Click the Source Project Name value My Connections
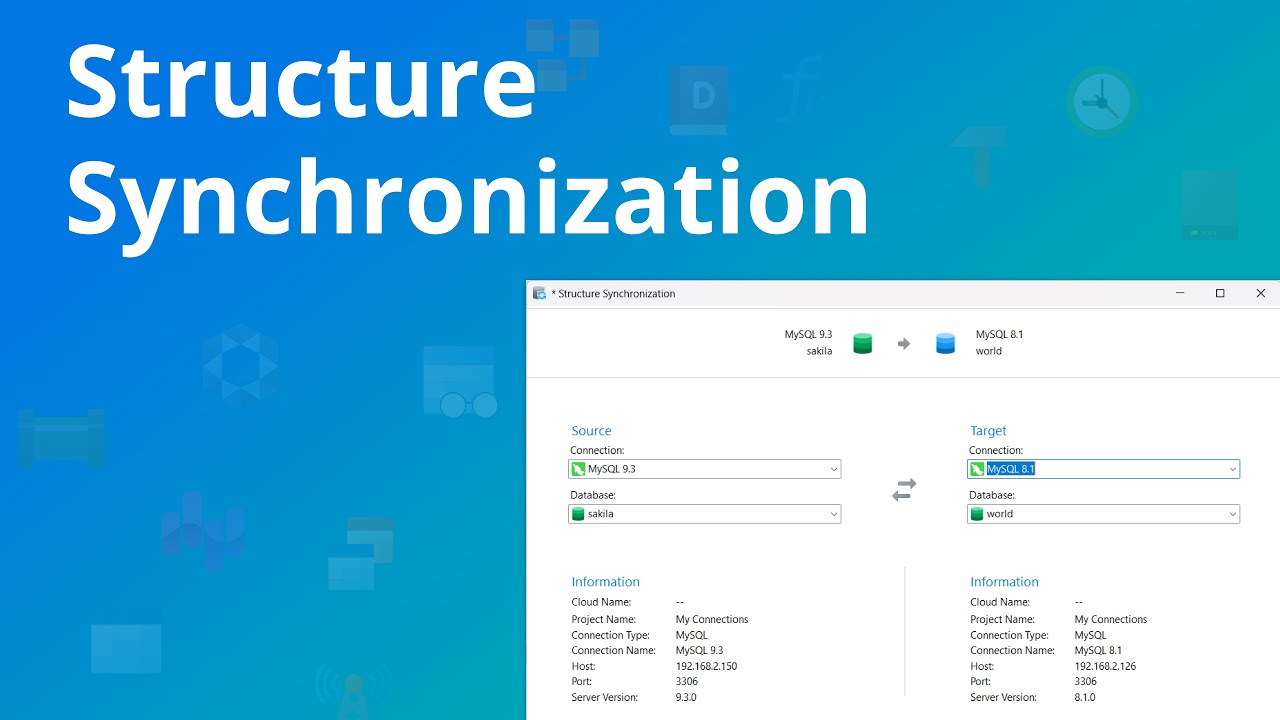This screenshot has width=1280, height=720. click(x=712, y=619)
